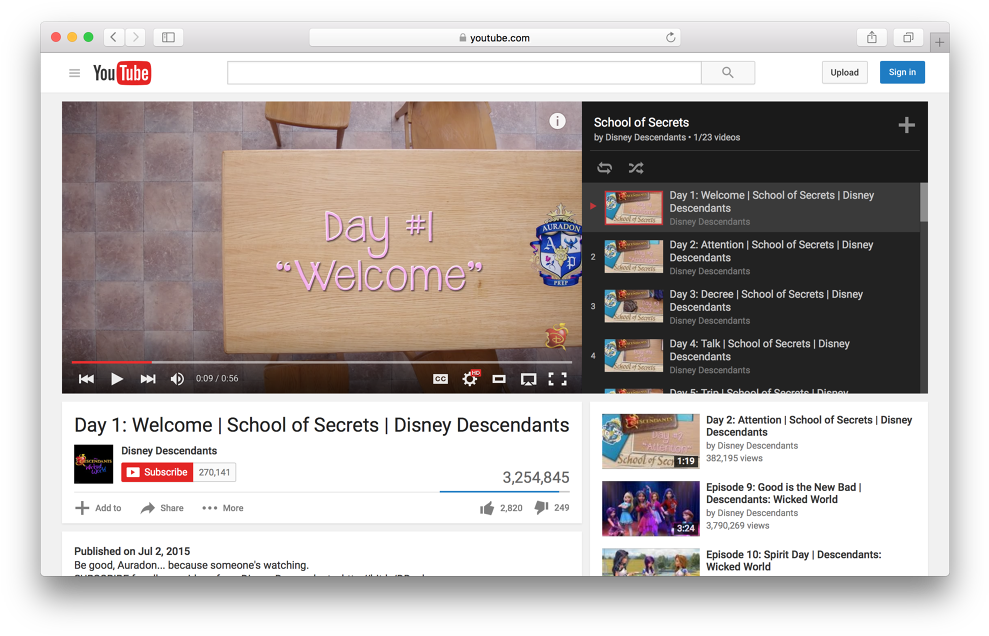Image resolution: width=989 pixels, height=636 pixels.
Task: Go to previous video in player
Action: point(86,379)
